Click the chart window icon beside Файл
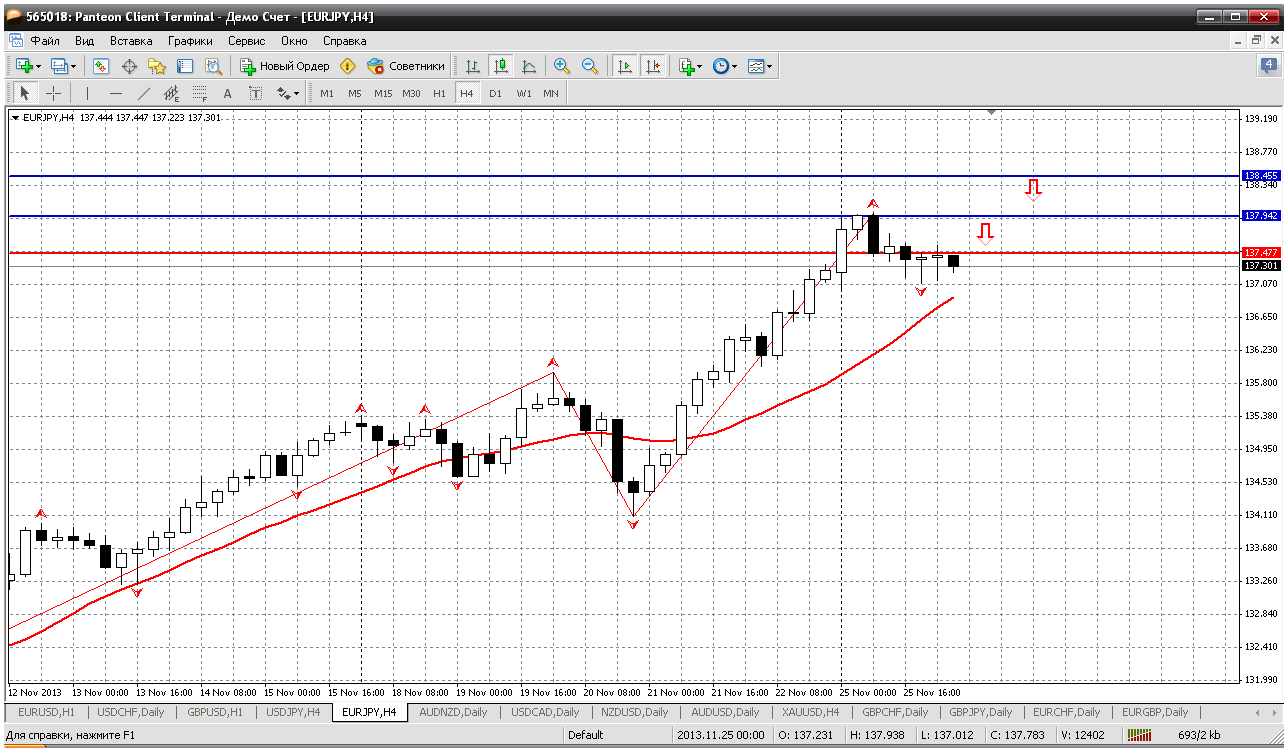The height and width of the screenshot is (748, 1288). (x=16, y=41)
